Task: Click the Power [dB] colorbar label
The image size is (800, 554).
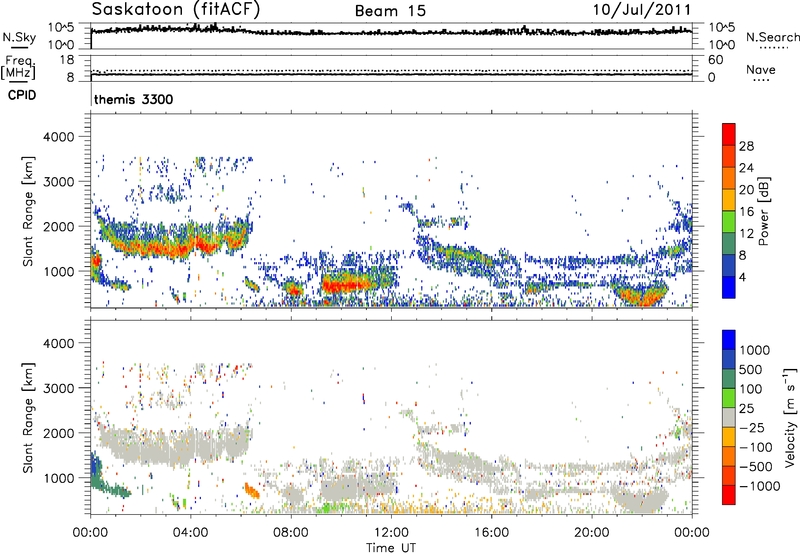Action: [763, 211]
